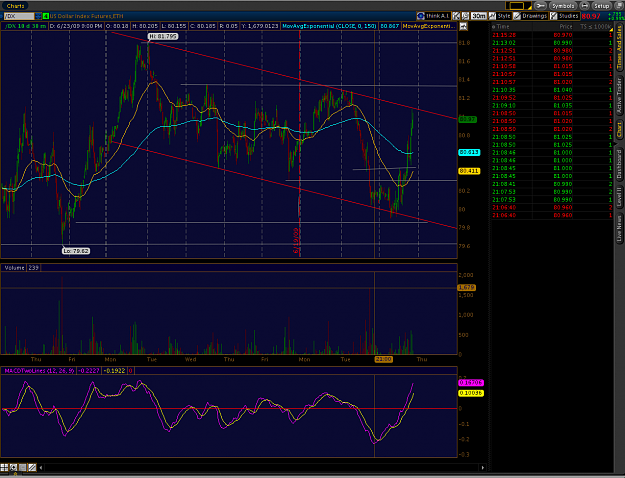
Task: Open the Studies menu
Action: pyautogui.click(x=564, y=16)
